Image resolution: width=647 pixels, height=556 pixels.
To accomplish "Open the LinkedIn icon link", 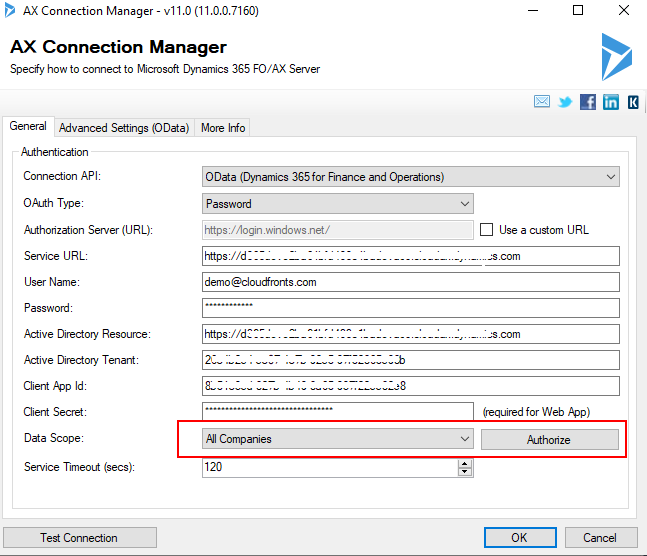I will pyautogui.click(x=611, y=102).
